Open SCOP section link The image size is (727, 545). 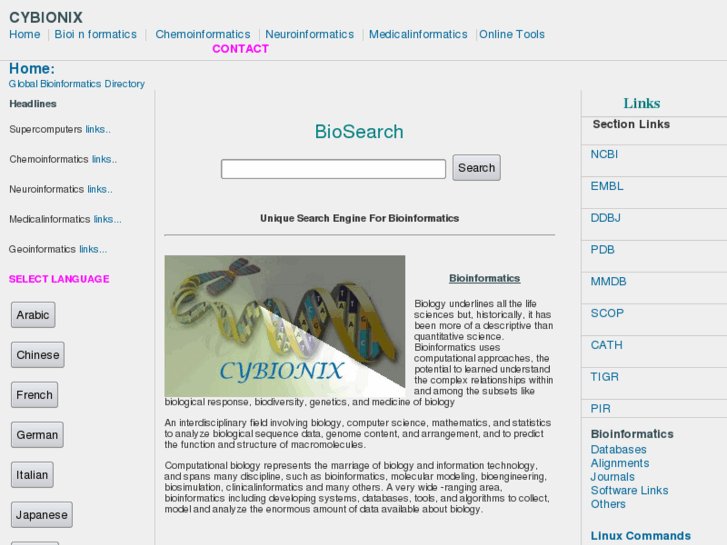607,313
